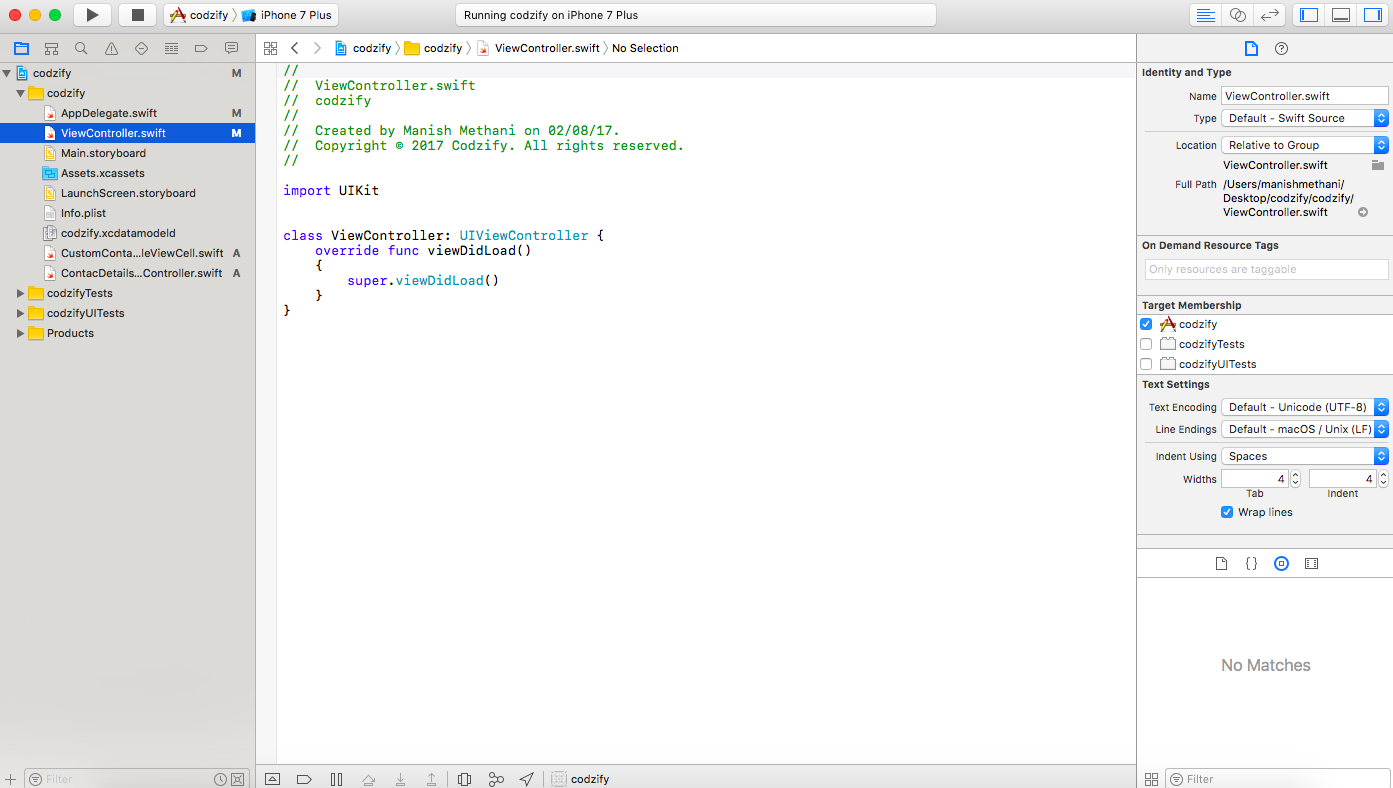Select the codzify scheme in toolbar
Image resolution: width=1393 pixels, height=788 pixels.
[x=199, y=15]
